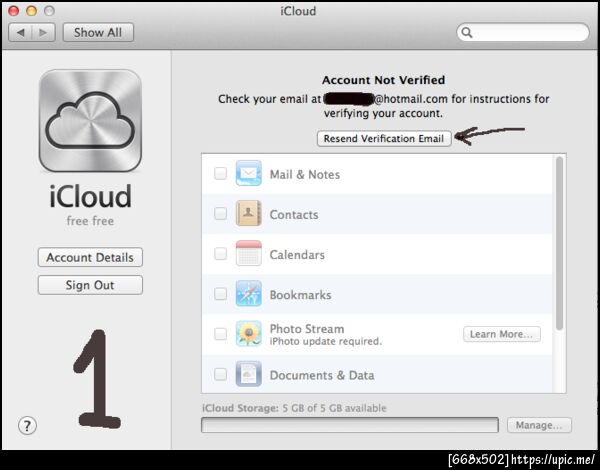Click the 'Contacts' label
This screenshot has width=600, height=470.
click(294, 215)
